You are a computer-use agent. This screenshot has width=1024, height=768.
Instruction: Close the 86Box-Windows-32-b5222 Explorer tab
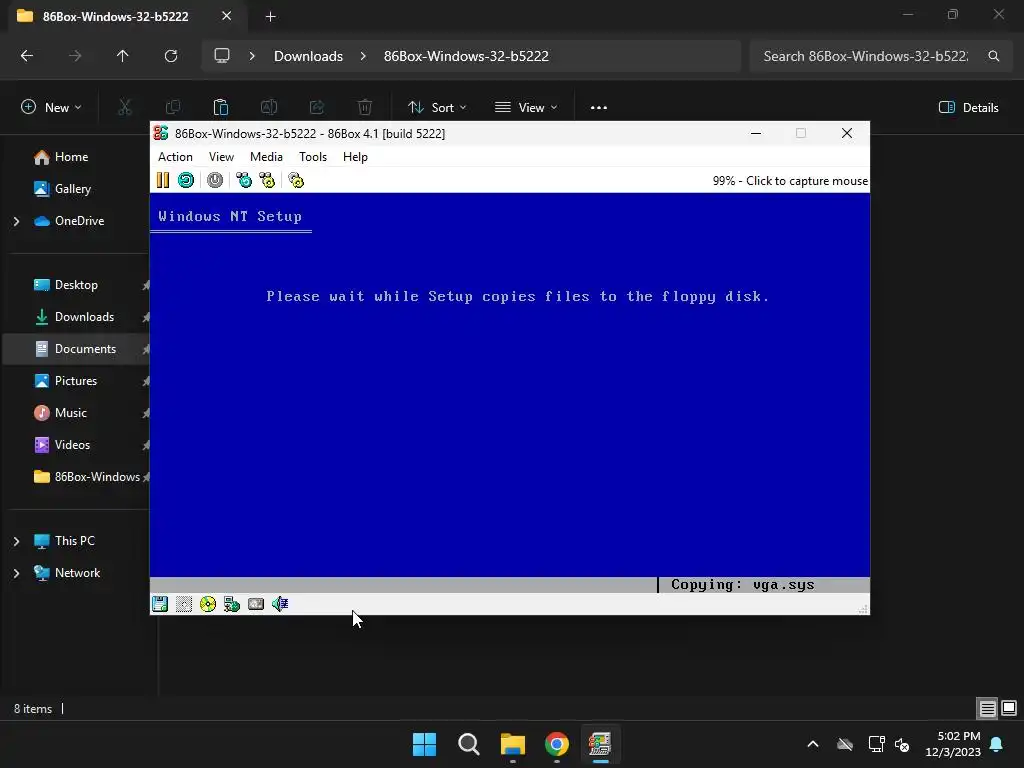[226, 16]
